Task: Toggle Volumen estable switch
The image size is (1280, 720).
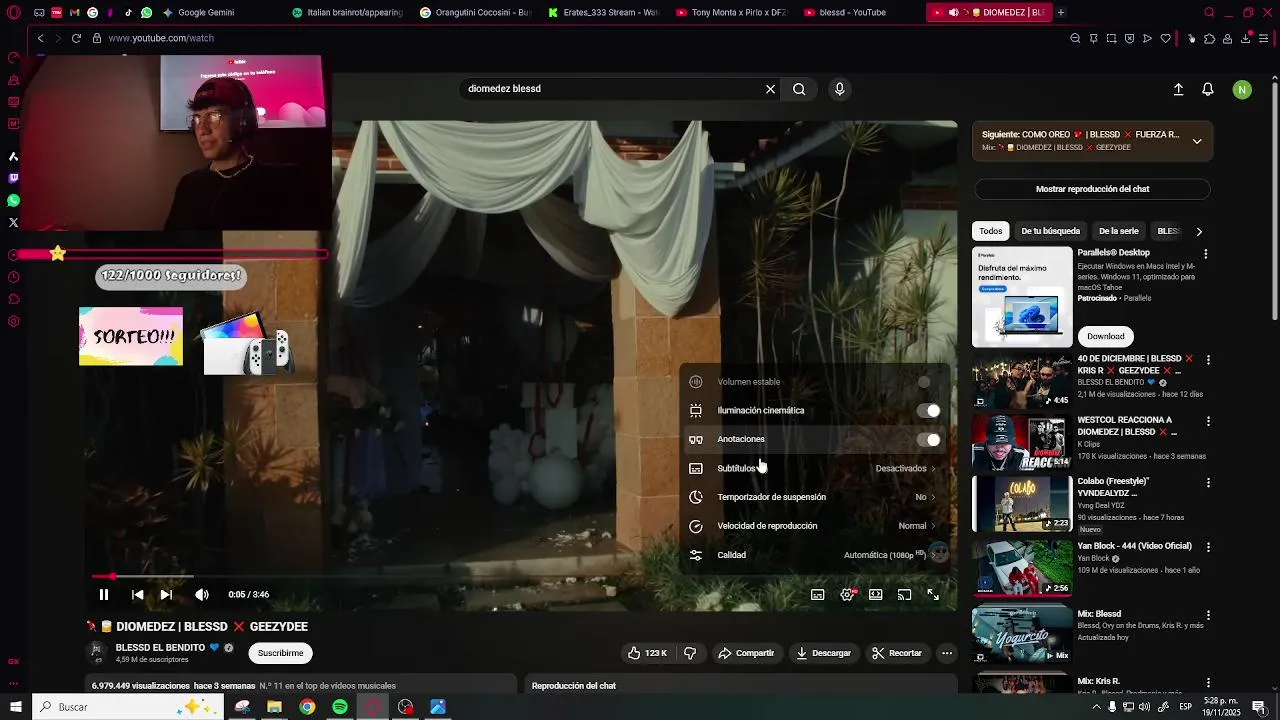Action: [x=929, y=382]
